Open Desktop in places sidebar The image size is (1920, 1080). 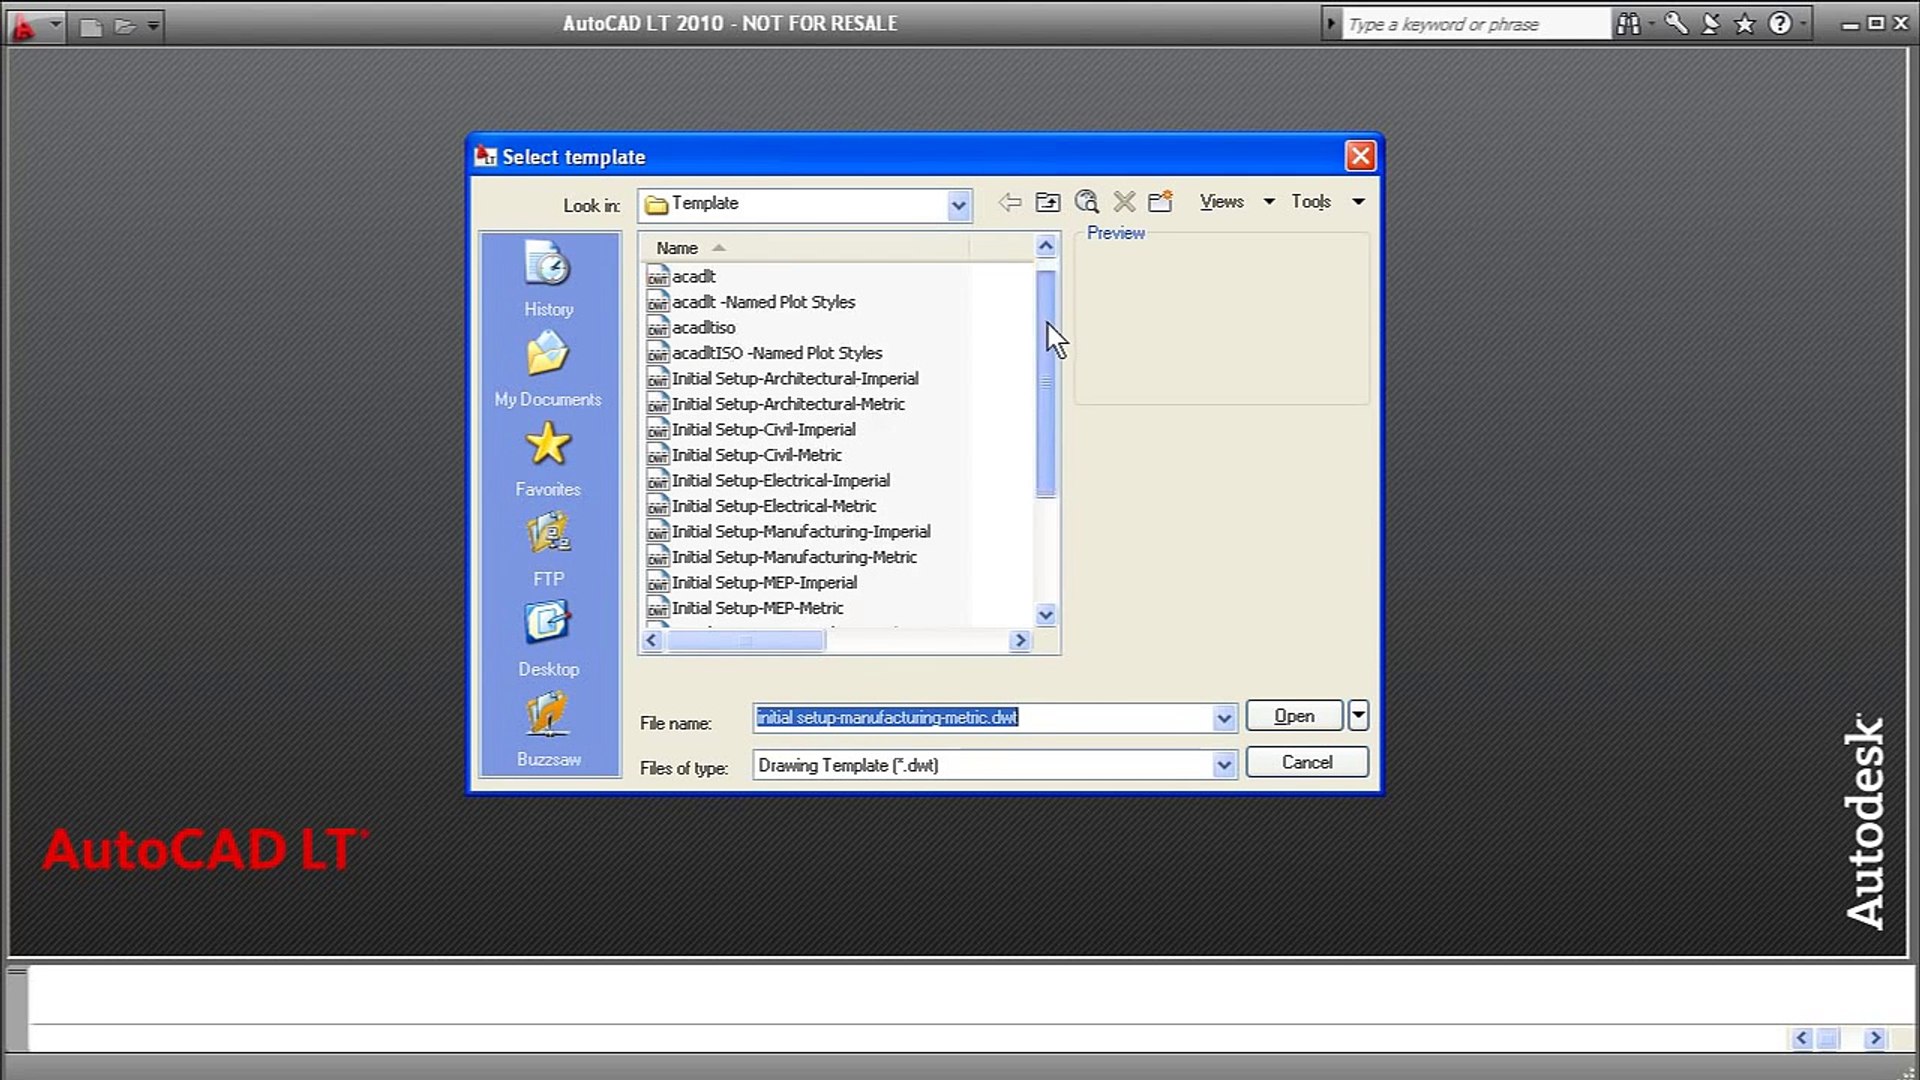pos(548,640)
